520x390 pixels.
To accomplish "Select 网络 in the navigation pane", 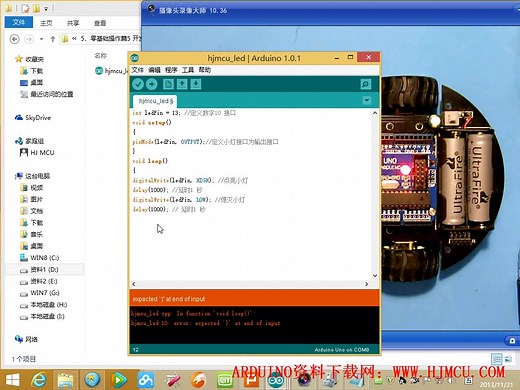I will 31,339.
